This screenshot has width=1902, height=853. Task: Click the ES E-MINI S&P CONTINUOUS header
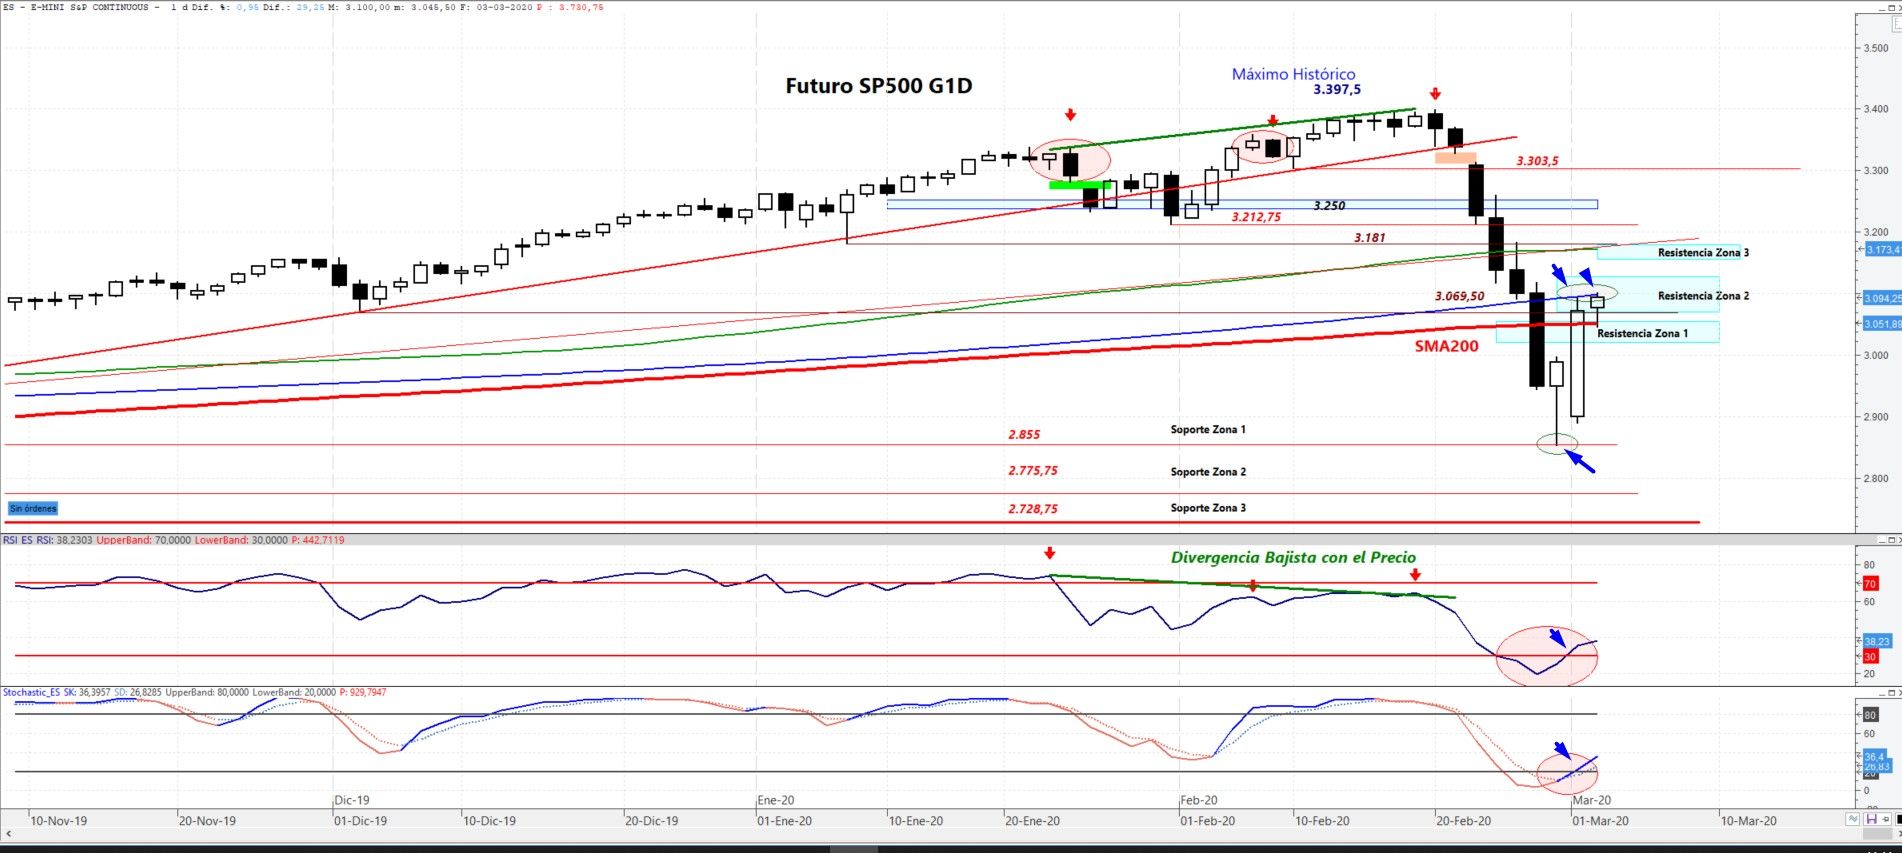77,7
